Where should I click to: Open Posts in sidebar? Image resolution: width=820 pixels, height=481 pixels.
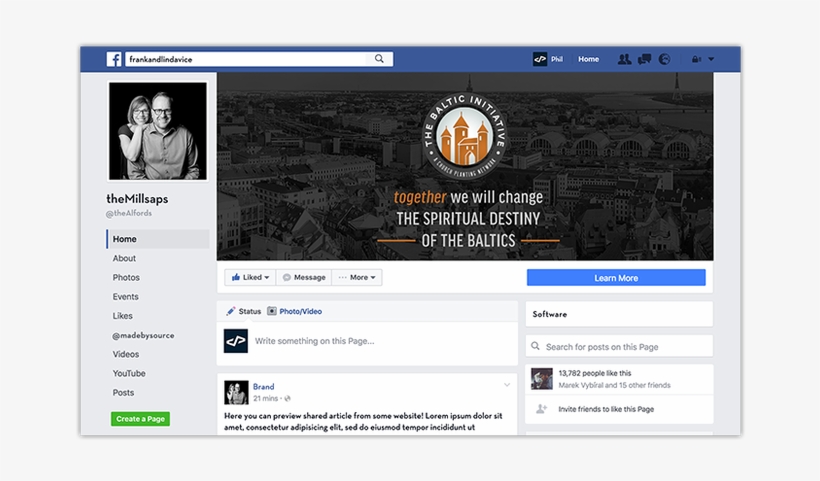pos(123,393)
